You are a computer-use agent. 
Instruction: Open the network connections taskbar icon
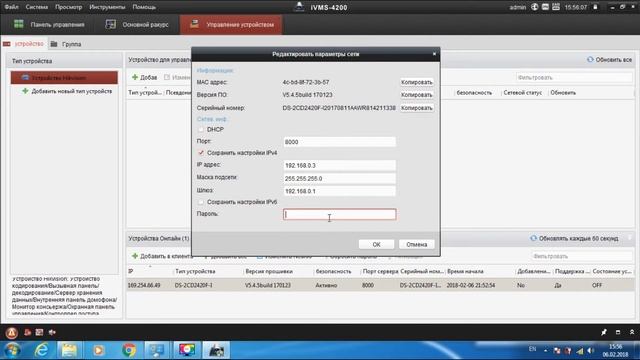[157, 350]
